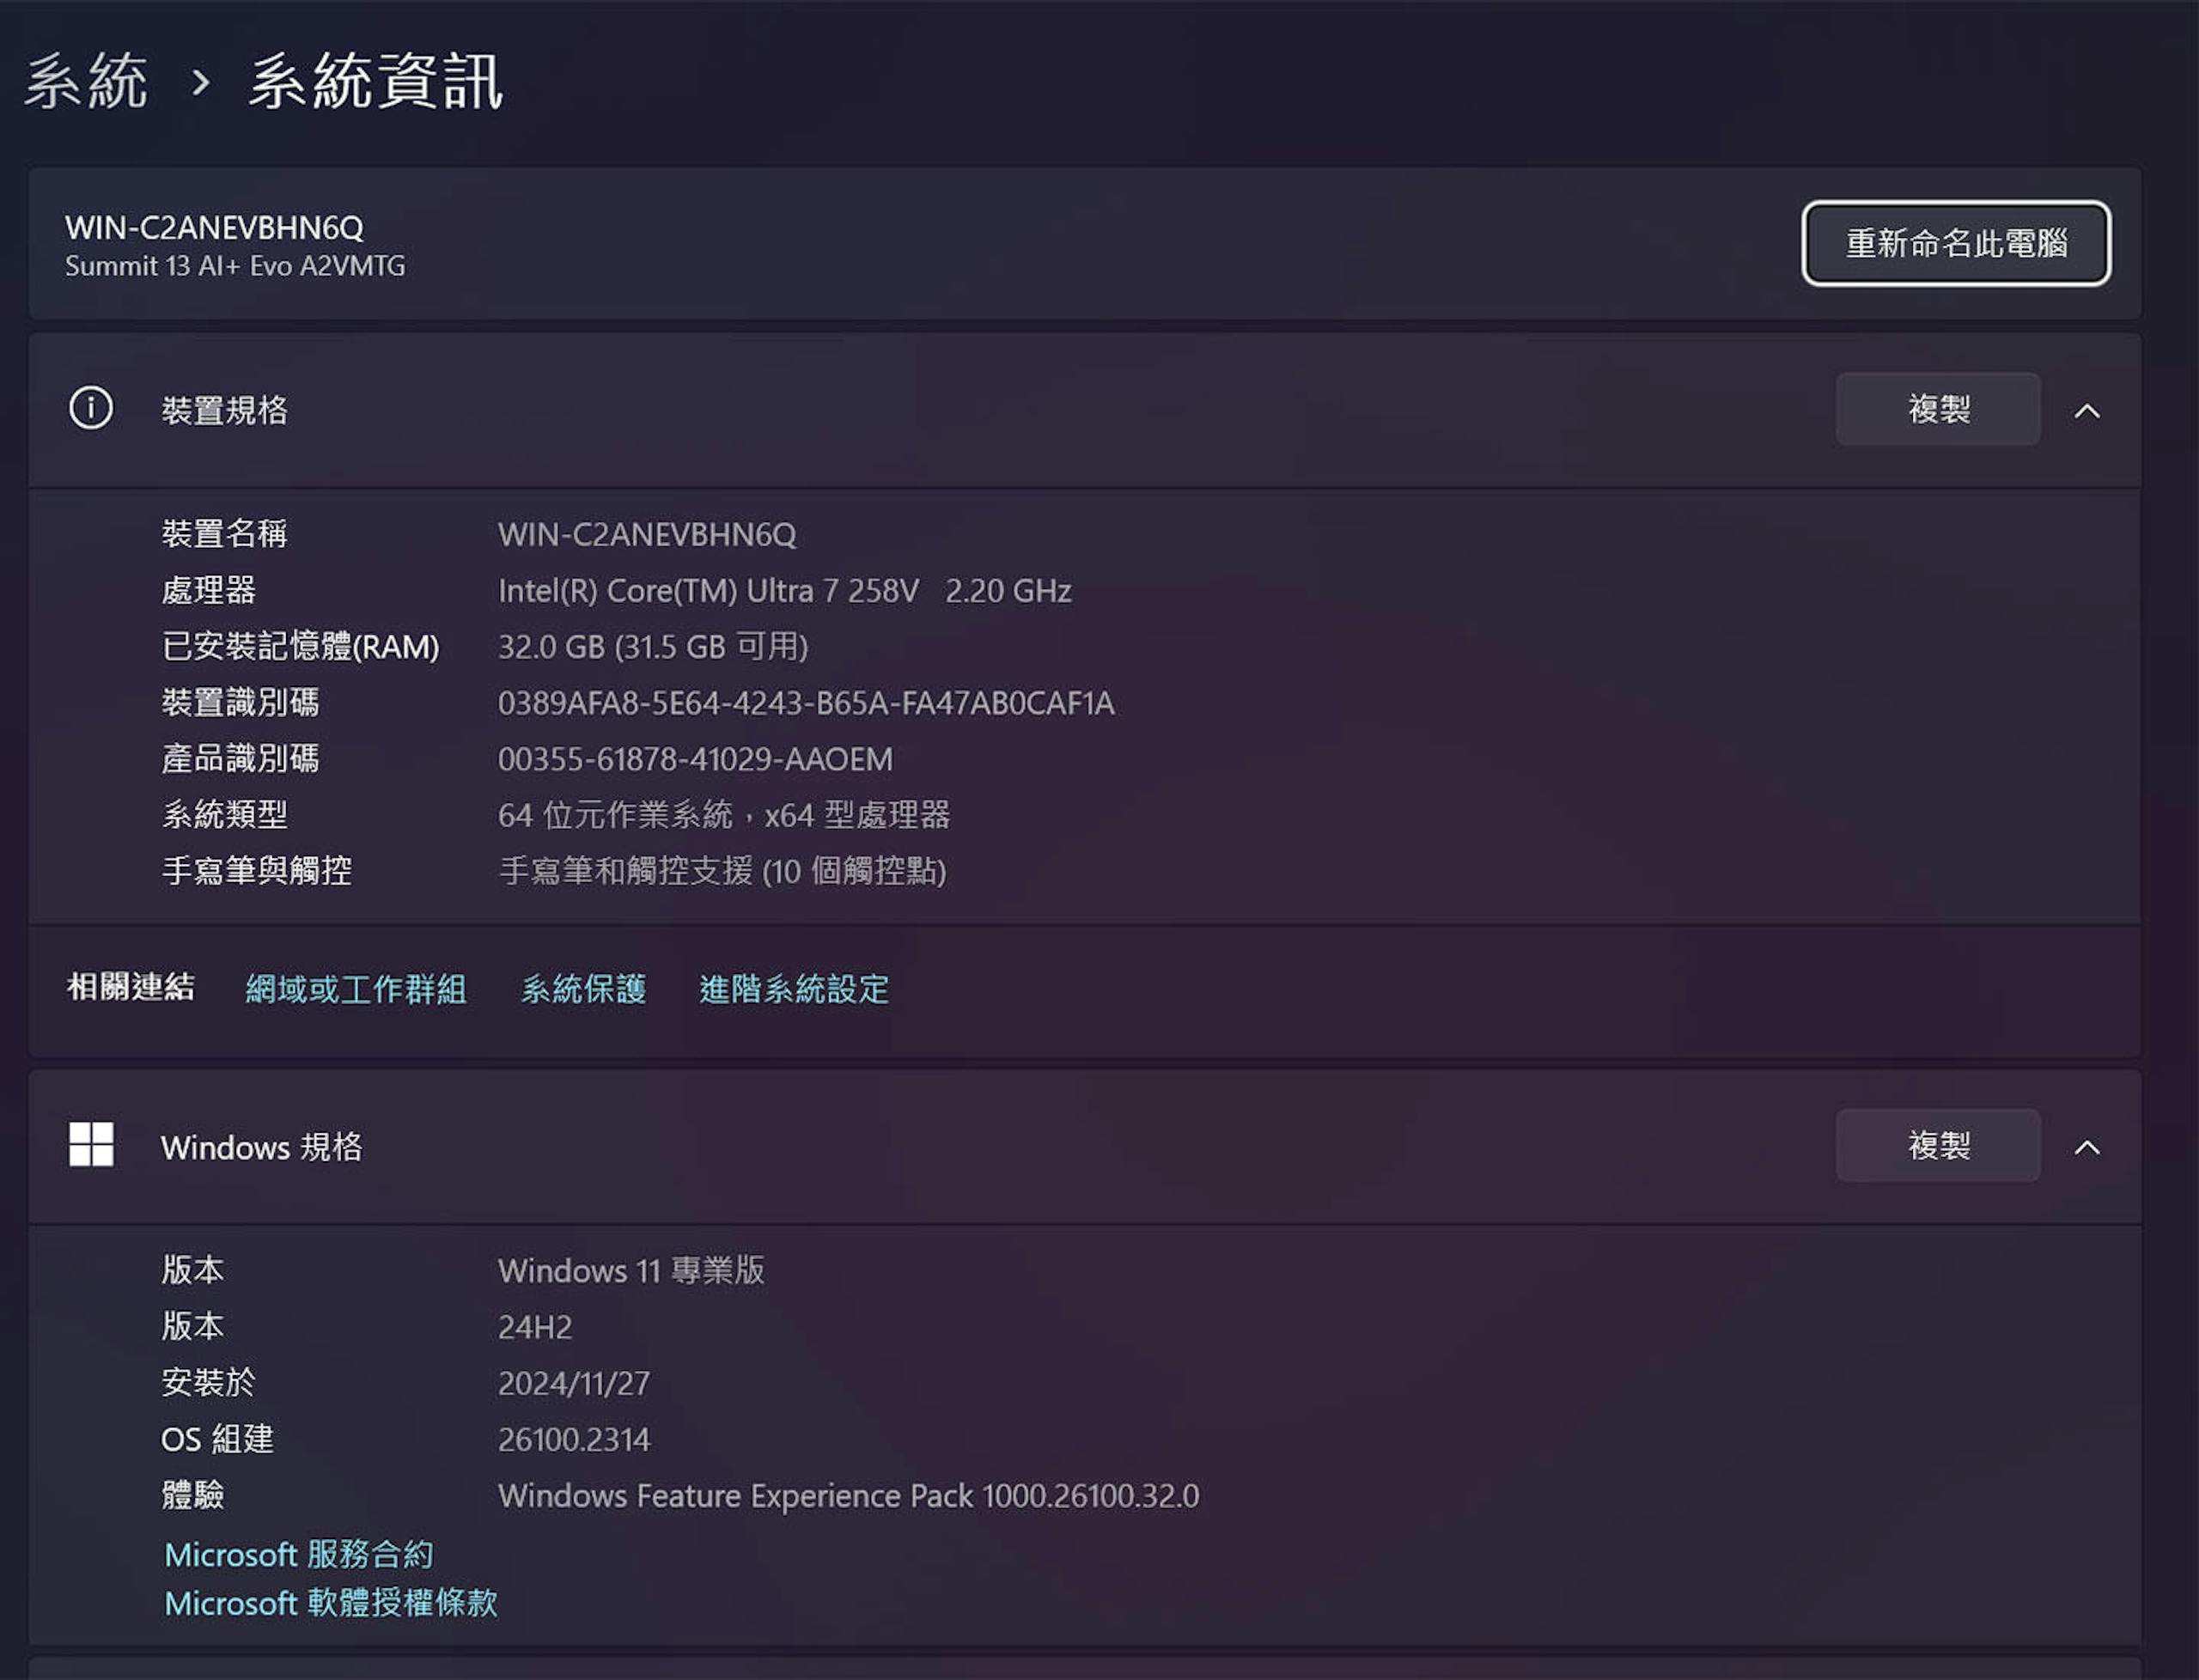Click the 重新命名此電腦 rename button
Viewport: 2199px width, 1680px height.
click(x=1955, y=243)
